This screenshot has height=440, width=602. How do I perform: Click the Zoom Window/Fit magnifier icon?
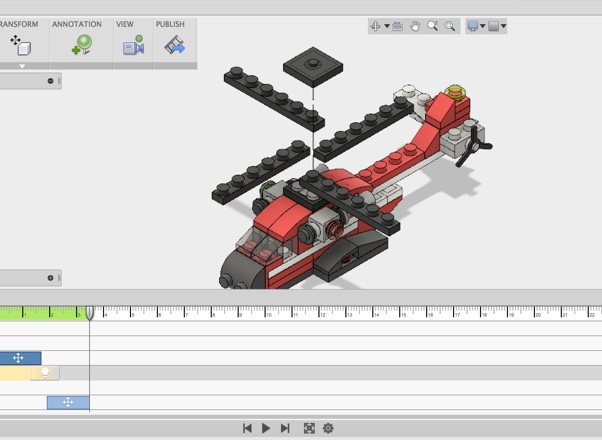450,26
